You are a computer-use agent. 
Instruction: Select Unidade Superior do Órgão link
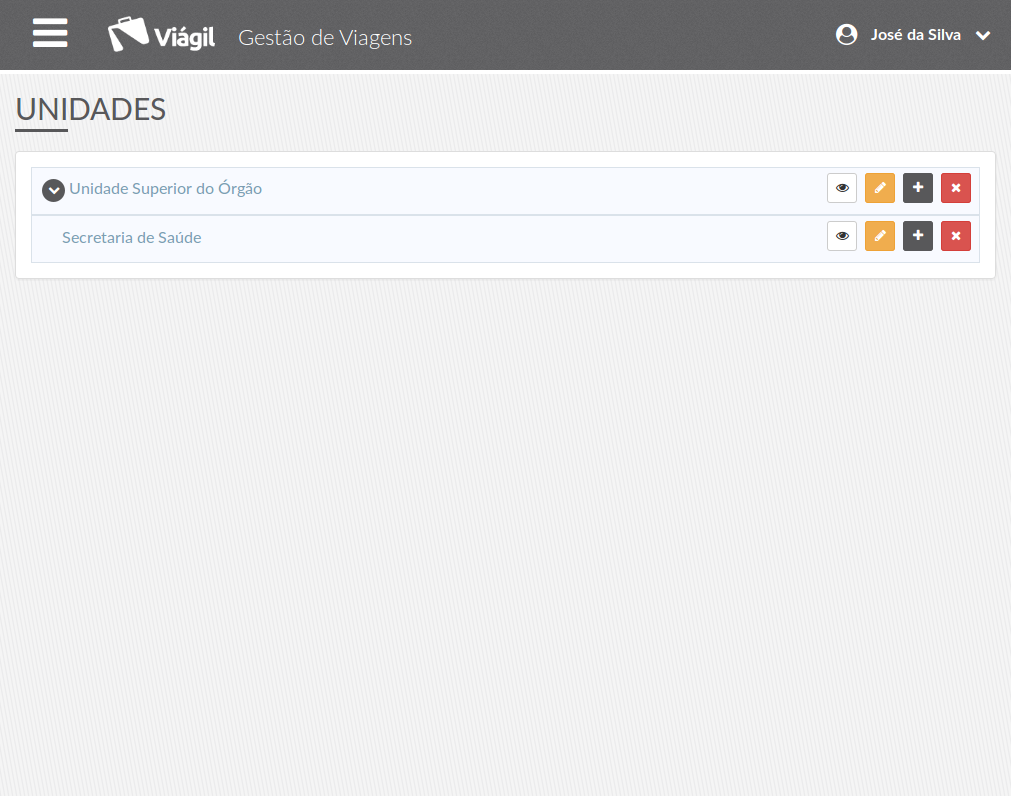point(166,189)
